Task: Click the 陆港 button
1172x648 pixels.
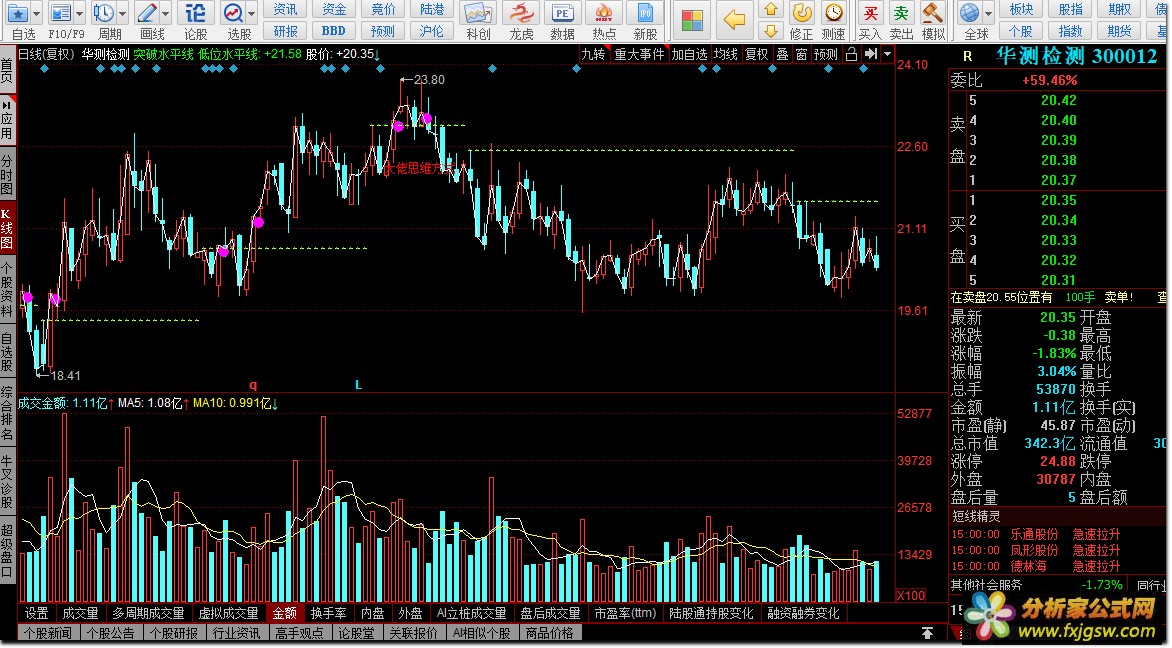Action: (431, 10)
